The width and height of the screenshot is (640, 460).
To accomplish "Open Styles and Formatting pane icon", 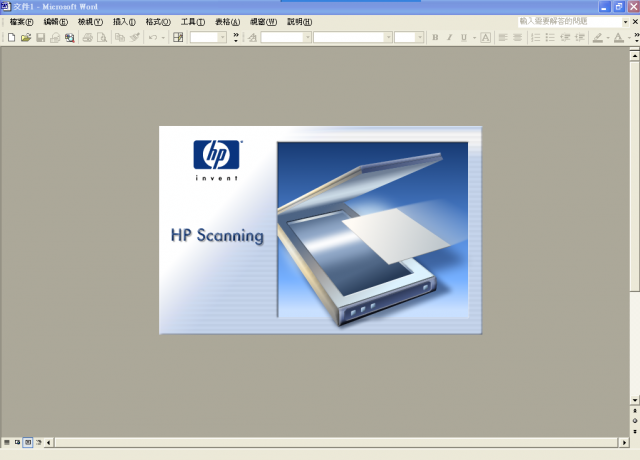I will [x=252, y=38].
